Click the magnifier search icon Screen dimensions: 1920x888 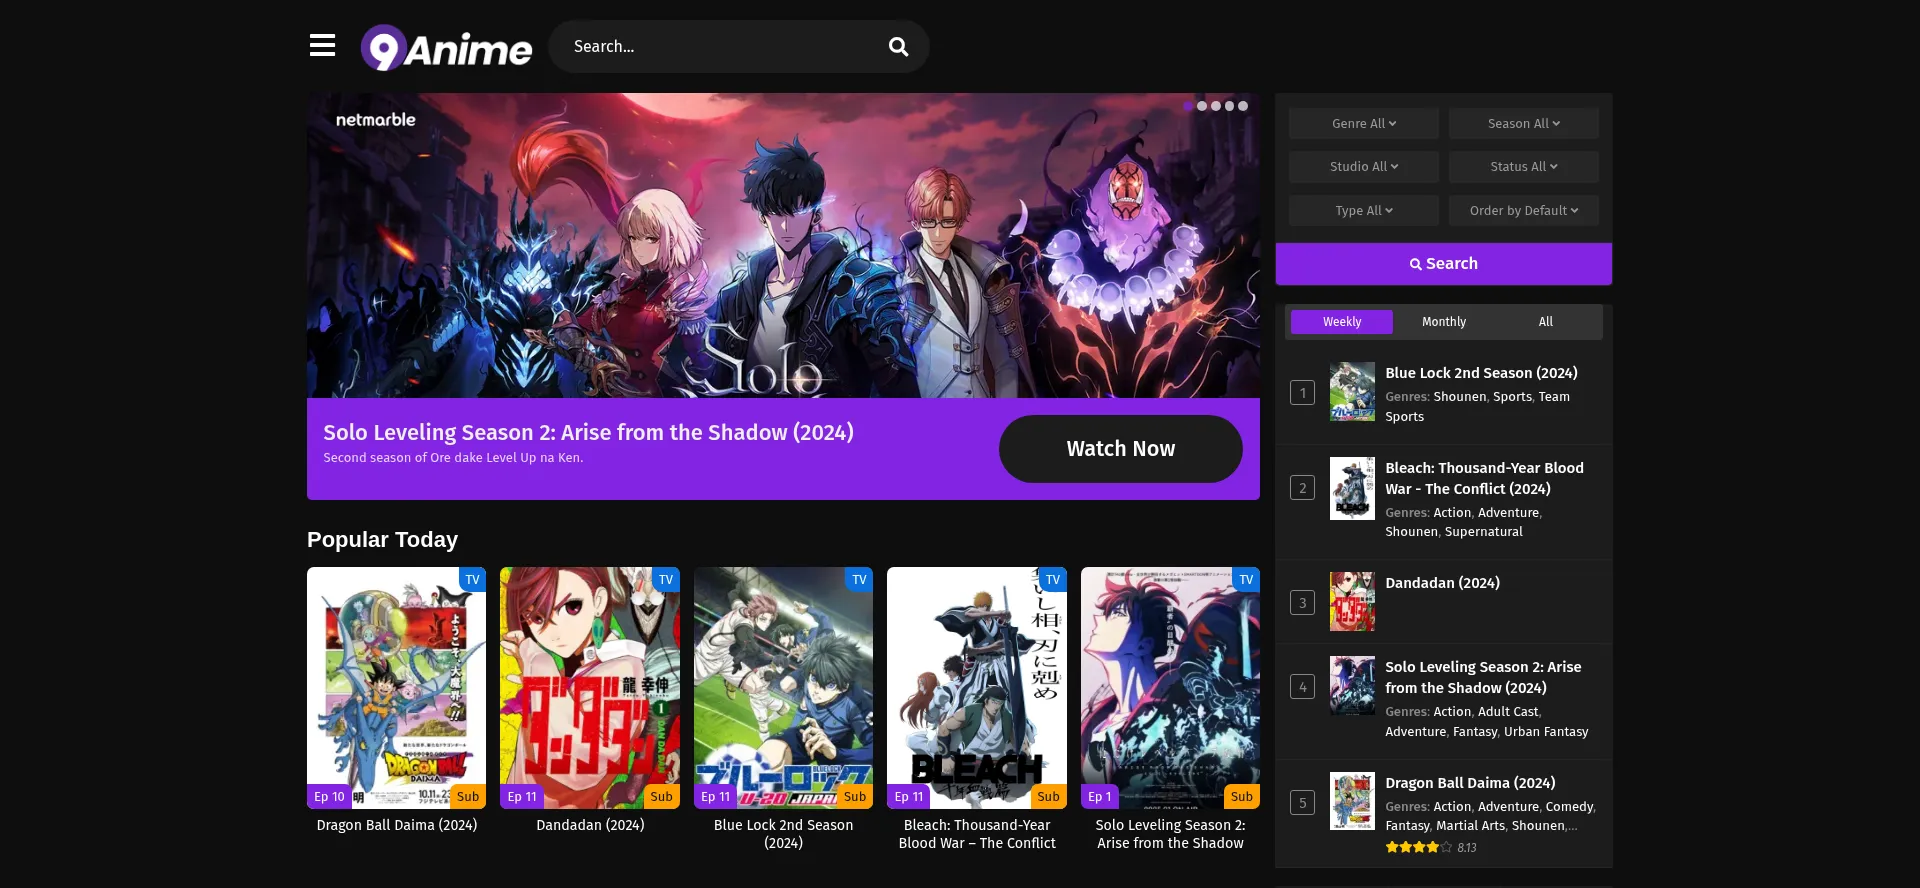898,47
